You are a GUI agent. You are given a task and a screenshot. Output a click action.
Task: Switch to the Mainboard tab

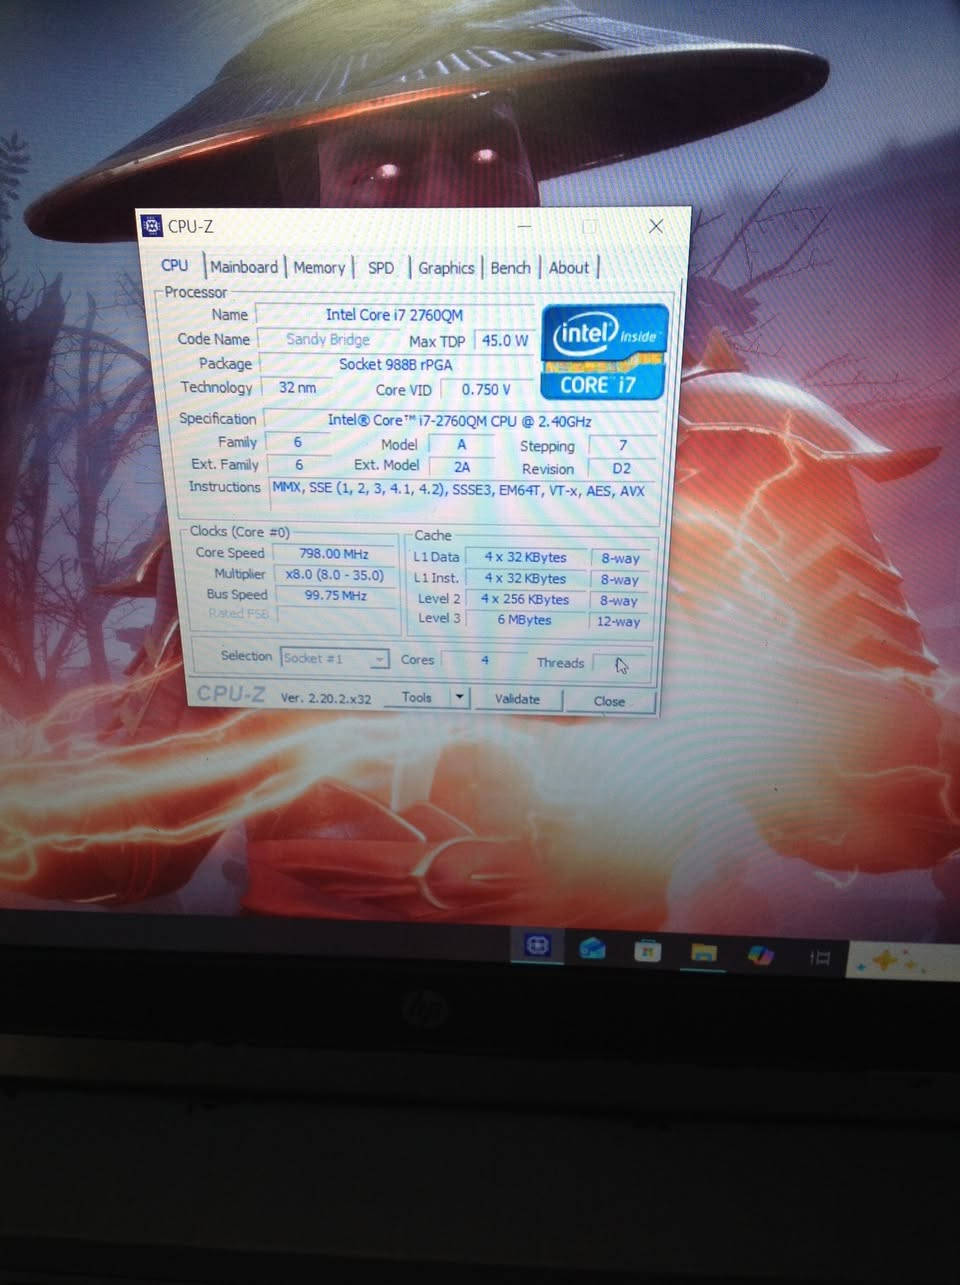tap(244, 267)
